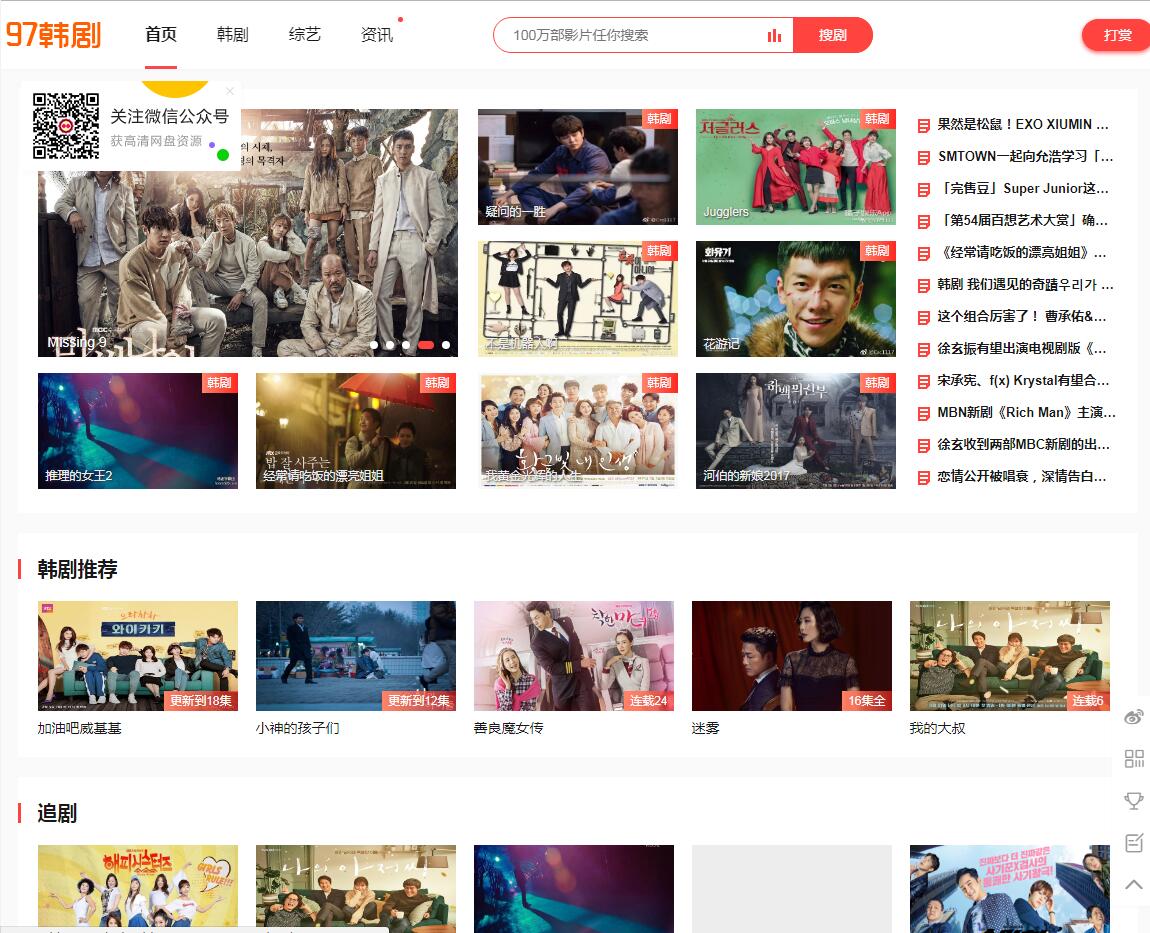This screenshot has width=1150, height=933.
Task: Show QR code icon in right sidebar
Action: [x=1134, y=758]
